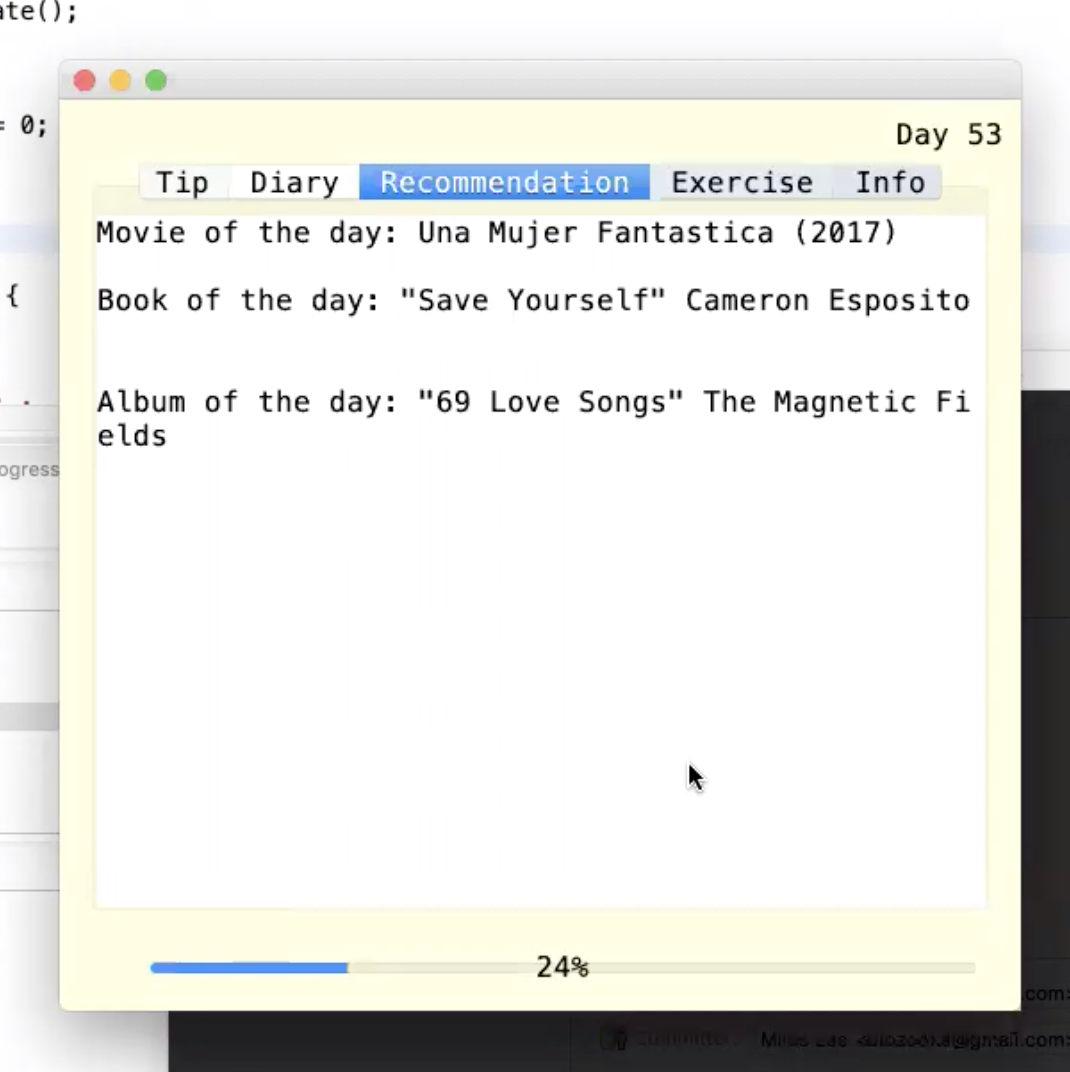Open the Diary tab
This screenshot has height=1072, width=1070.
(x=294, y=183)
